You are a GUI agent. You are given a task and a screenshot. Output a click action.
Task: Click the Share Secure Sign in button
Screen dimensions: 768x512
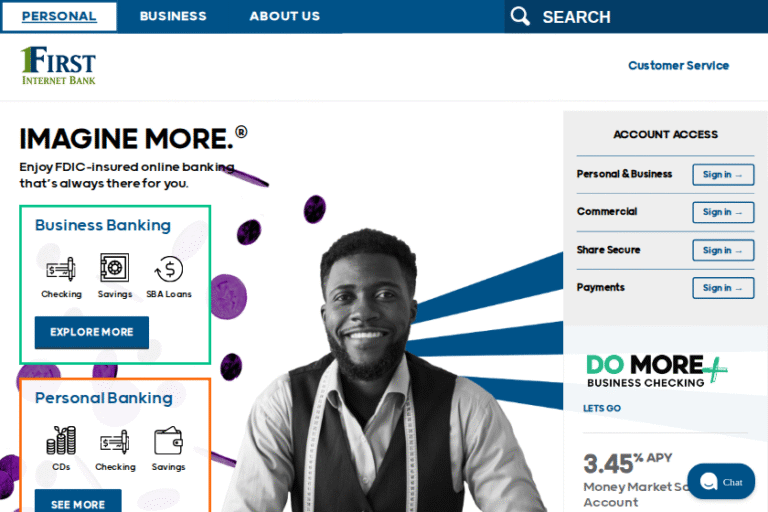point(723,250)
